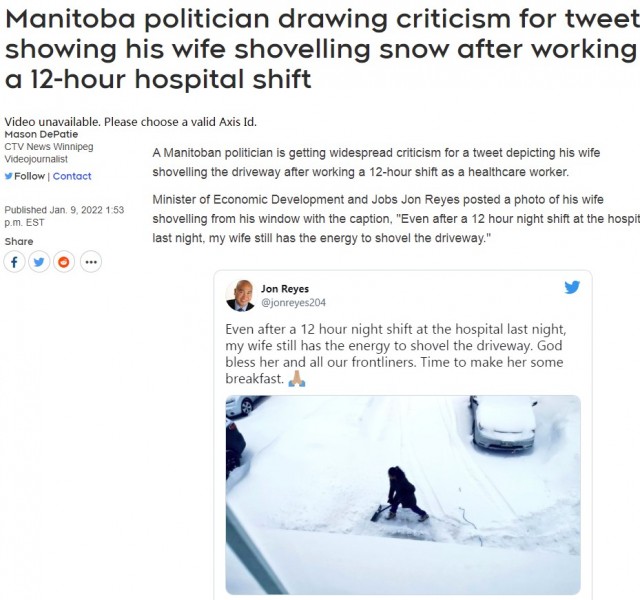Open more share options ellipsis
The height and width of the screenshot is (600, 640).
tap(90, 262)
